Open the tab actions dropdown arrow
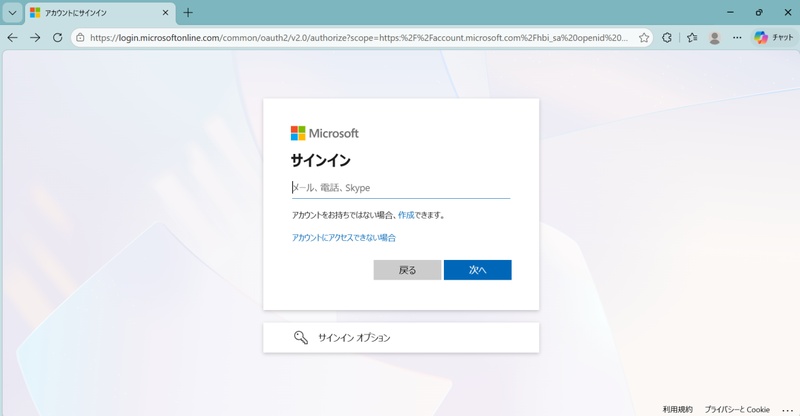 pyautogui.click(x=12, y=13)
